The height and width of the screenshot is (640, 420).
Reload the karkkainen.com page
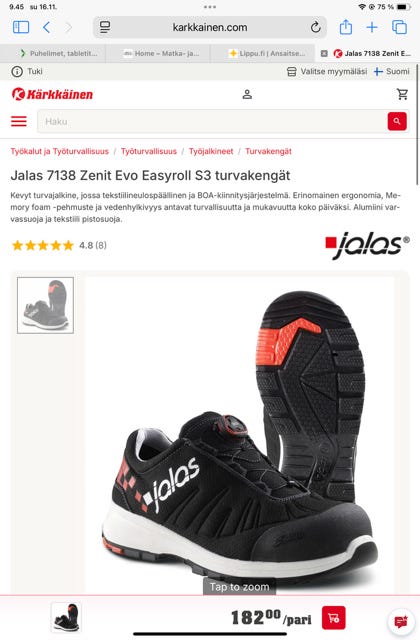(315, 27)
